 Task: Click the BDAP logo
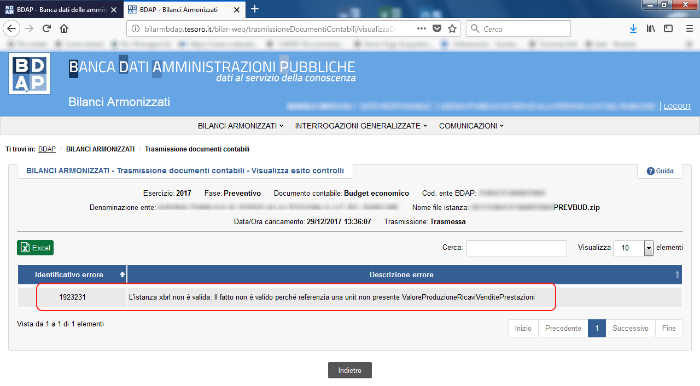tap(29, 74)
